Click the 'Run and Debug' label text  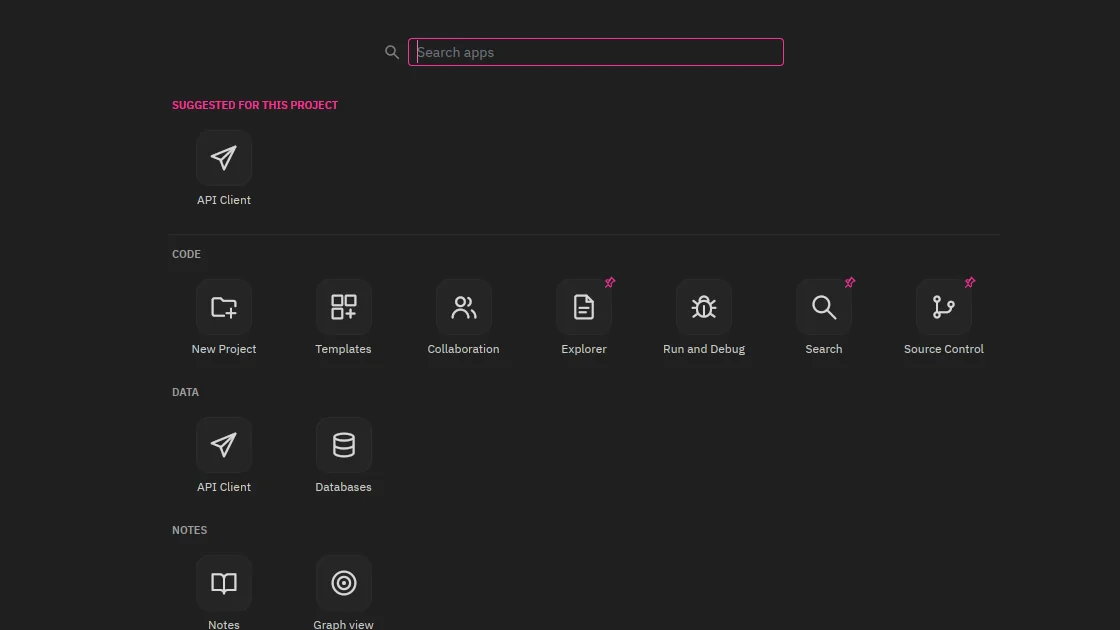[704, 349]
